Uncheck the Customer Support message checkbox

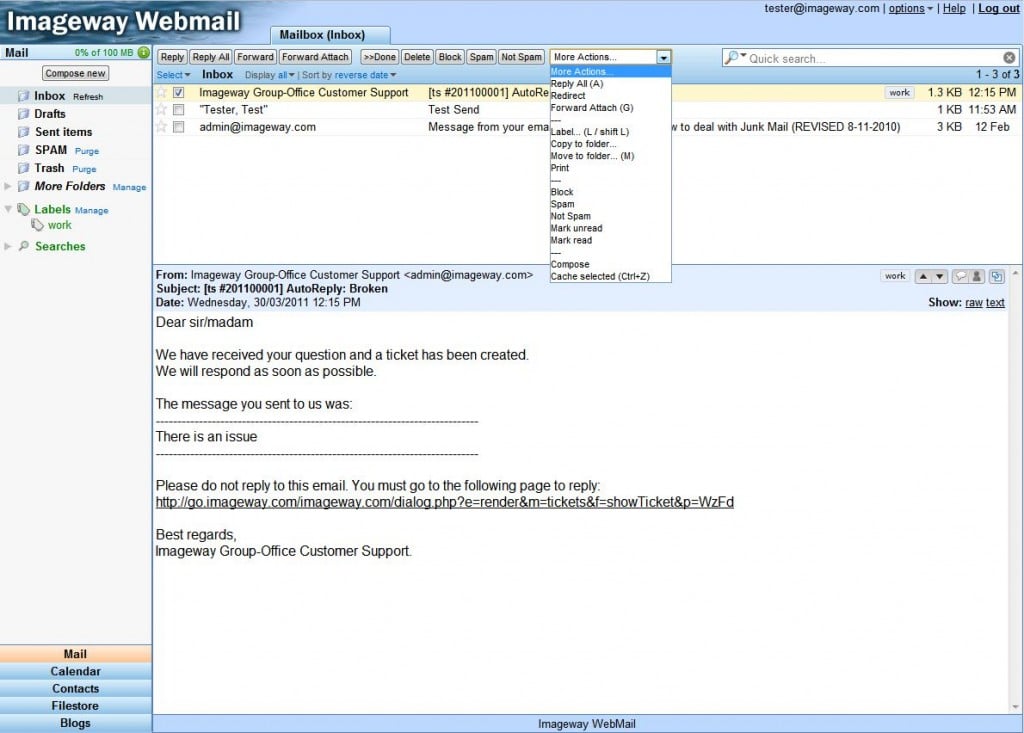[x=178, y=92]
